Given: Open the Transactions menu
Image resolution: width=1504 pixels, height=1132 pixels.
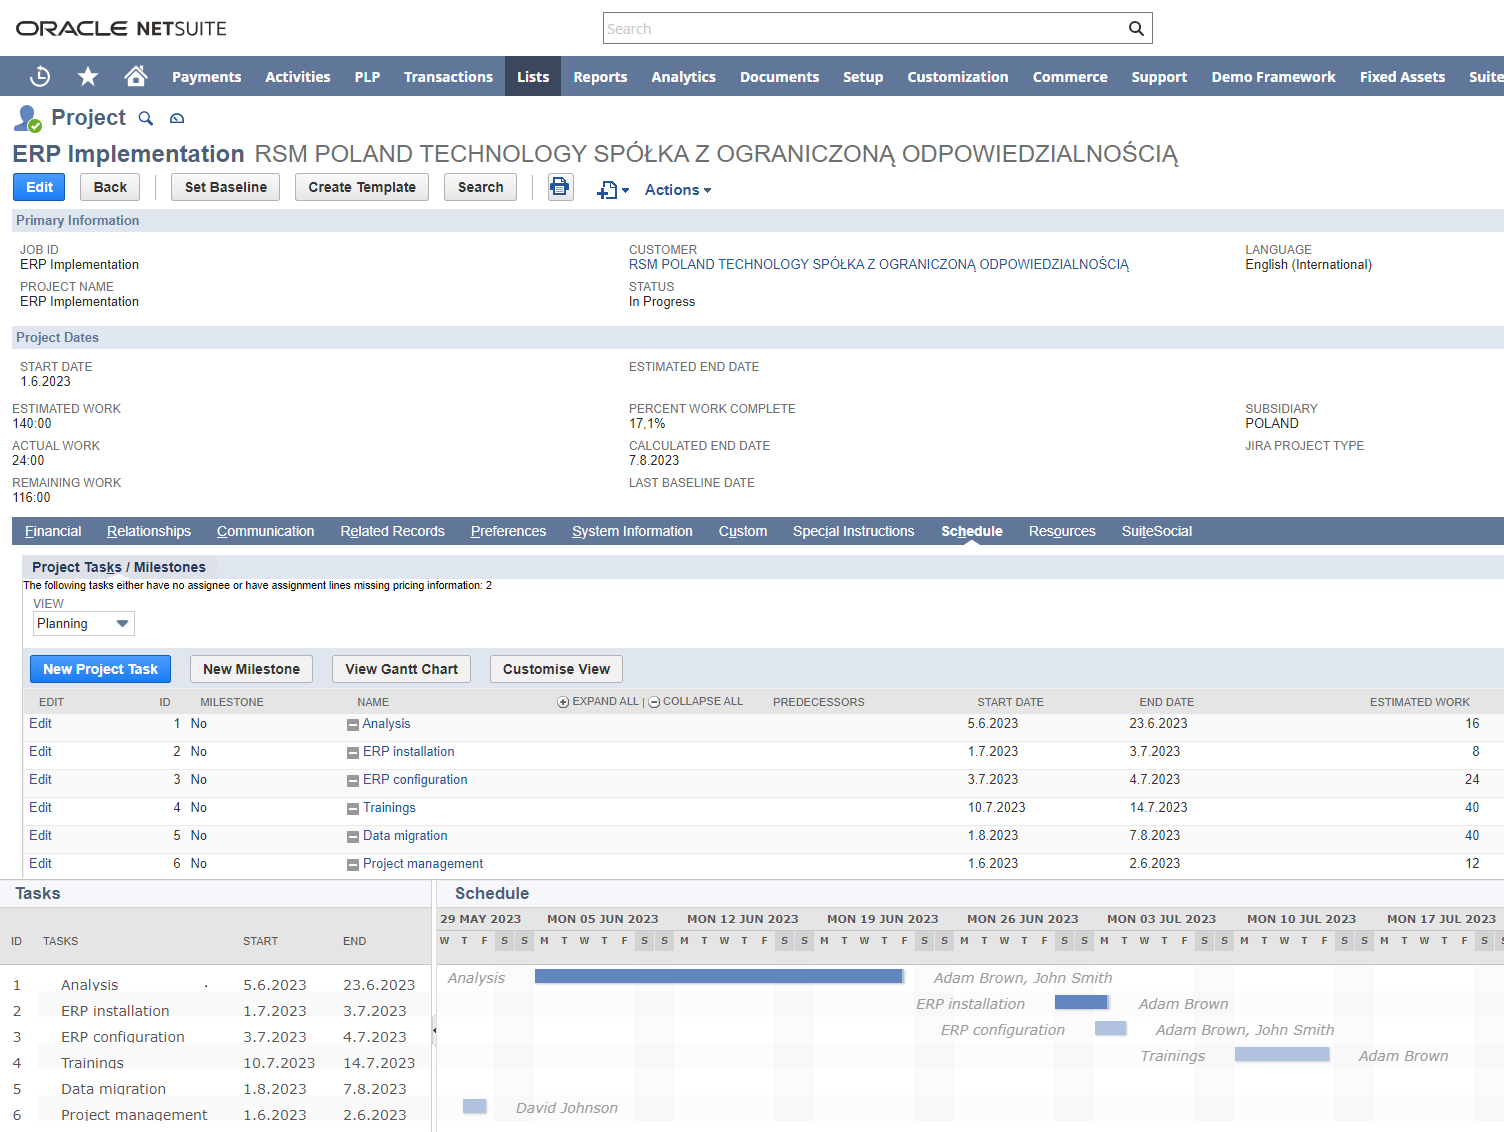Looking at the screenshot, I should tap(448, 77).
